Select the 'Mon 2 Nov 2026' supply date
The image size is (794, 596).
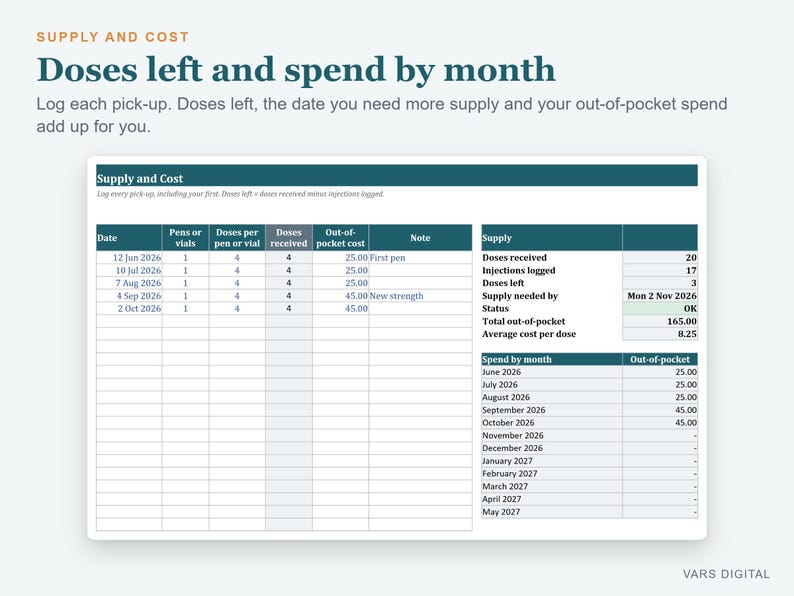(660, 296)
